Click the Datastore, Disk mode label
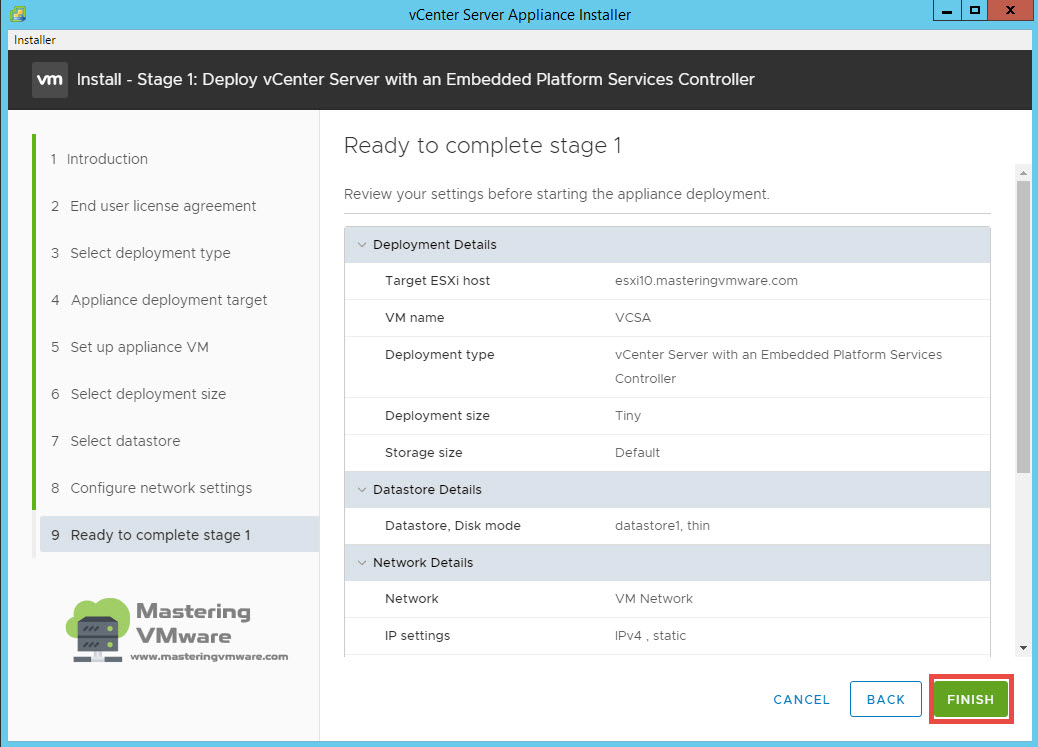Image resolution: width=1038 pixels, height=747 pixels. coord(453,526)
